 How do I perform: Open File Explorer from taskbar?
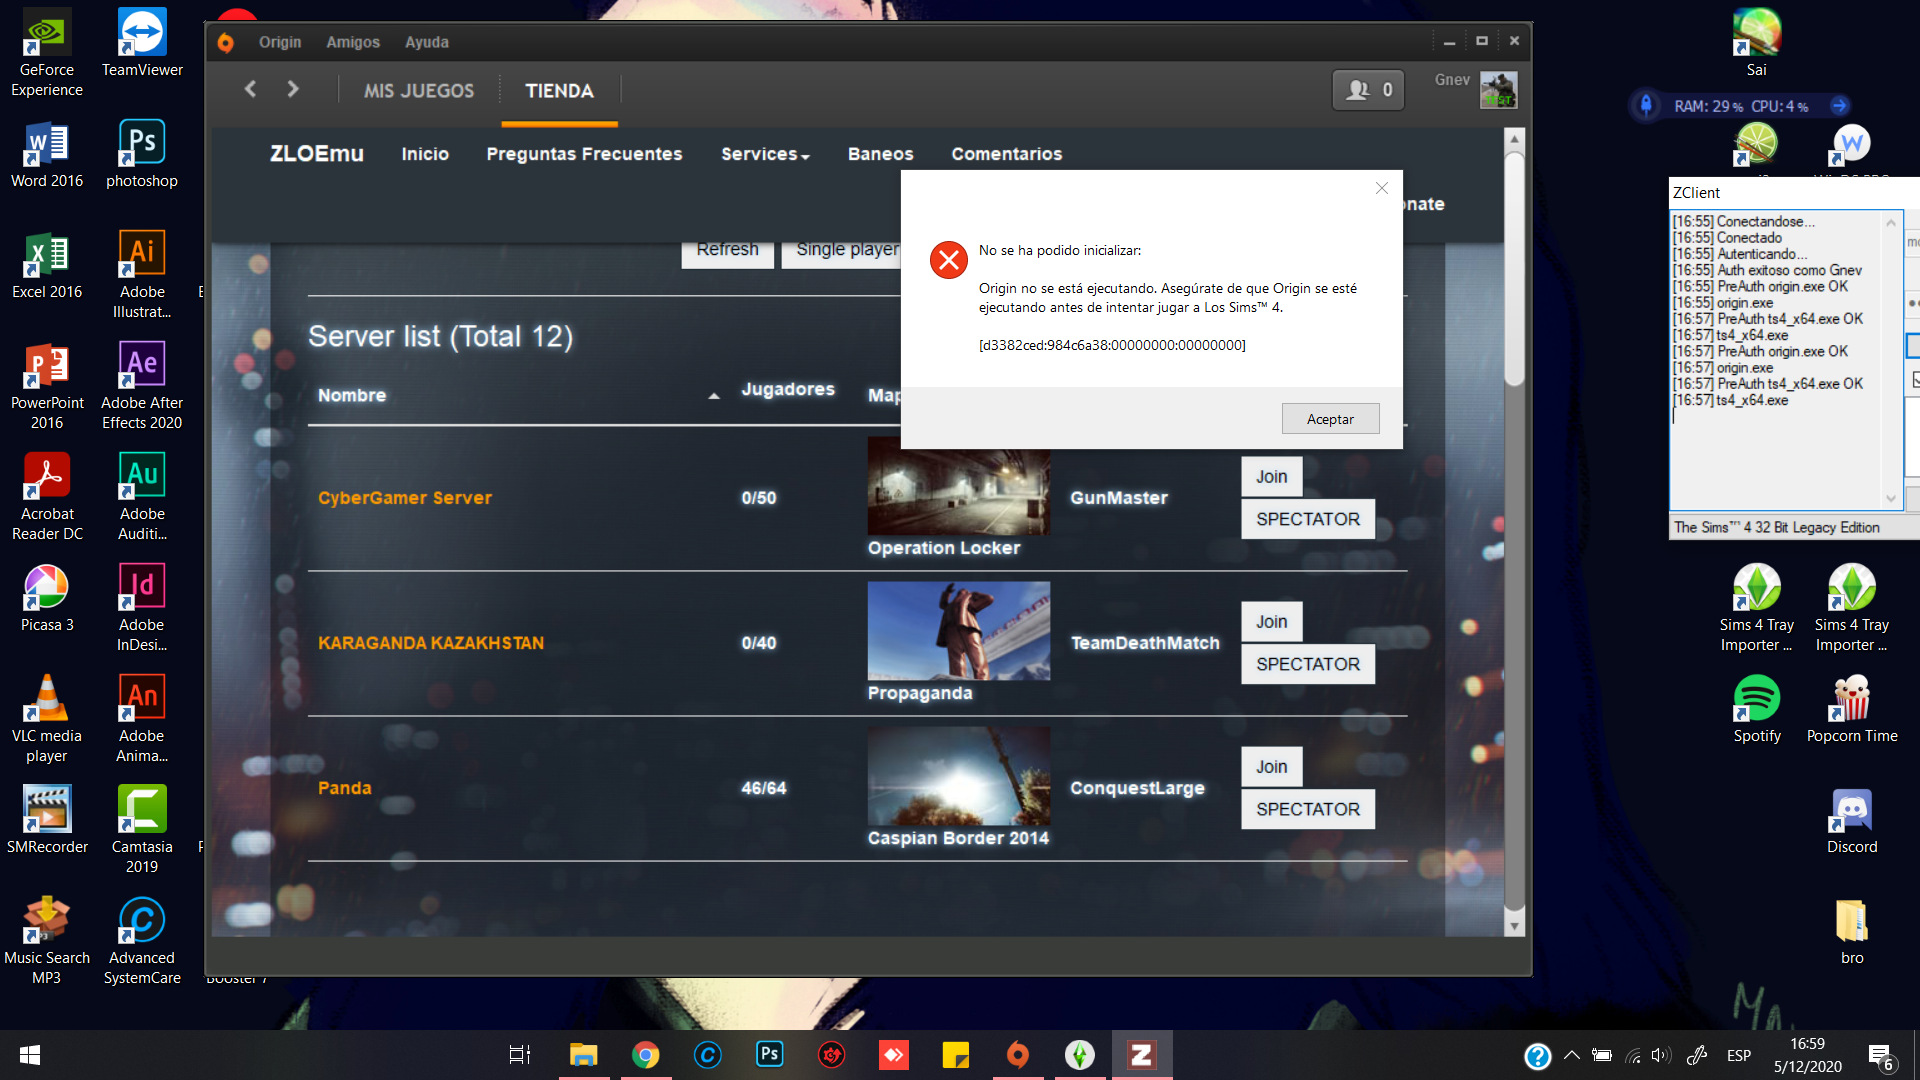pos(583,1055)
